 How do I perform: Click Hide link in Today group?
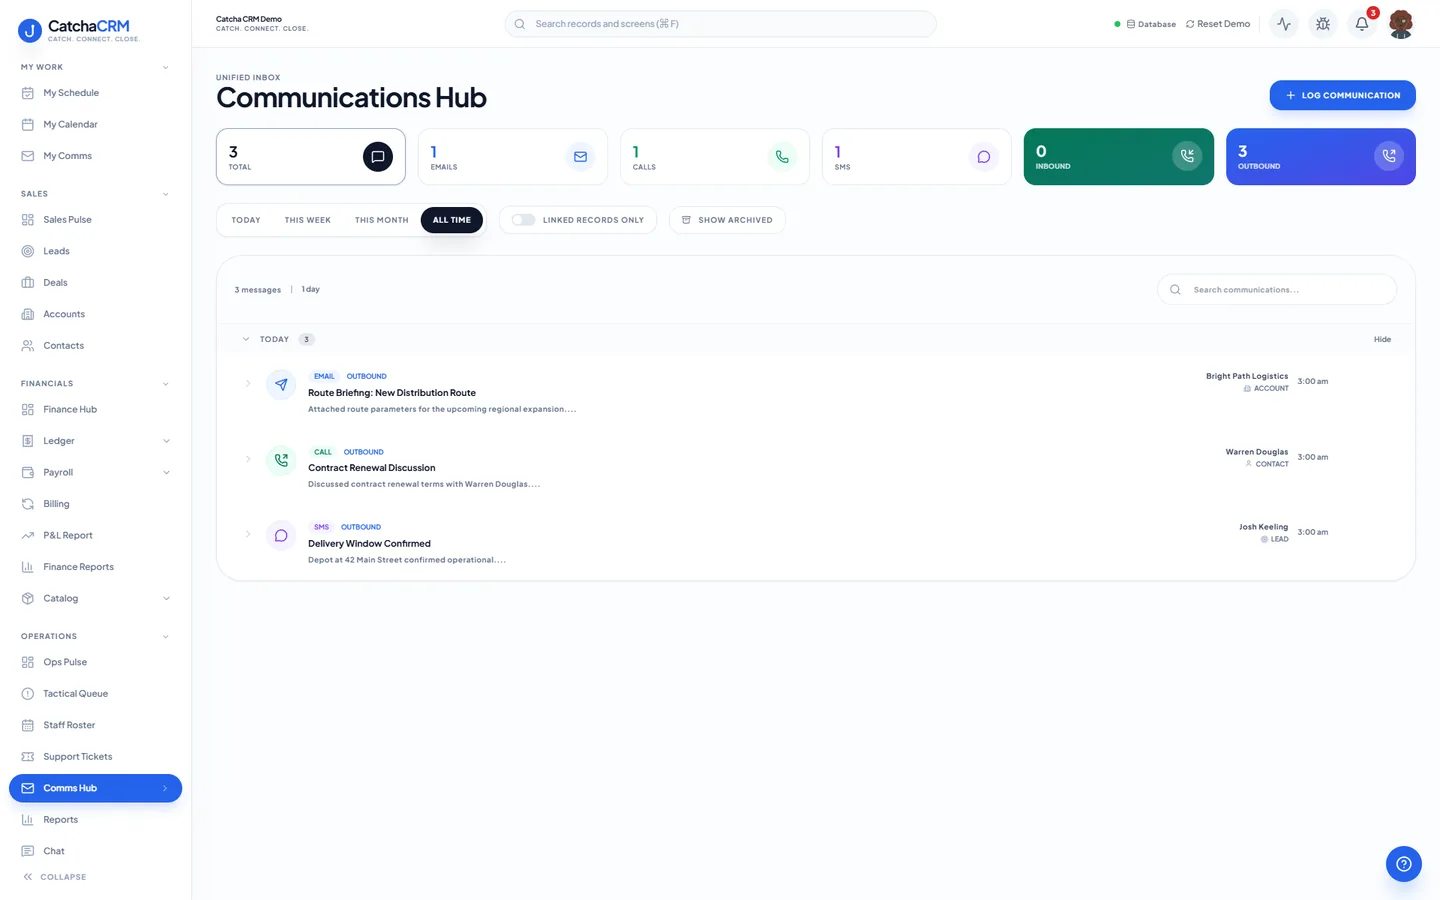pyautogui.click(x=1382, y=340)
